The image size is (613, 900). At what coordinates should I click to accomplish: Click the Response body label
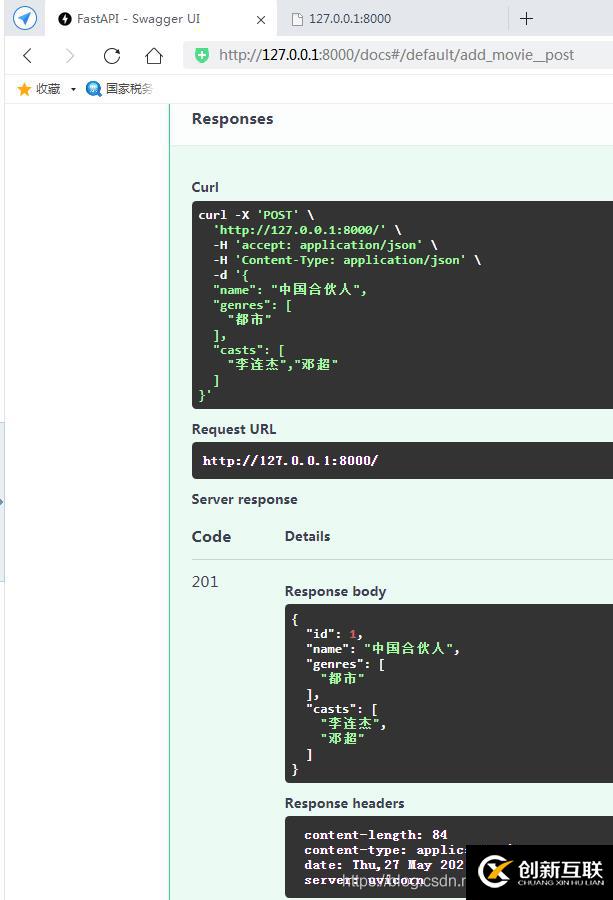[335, 591]
